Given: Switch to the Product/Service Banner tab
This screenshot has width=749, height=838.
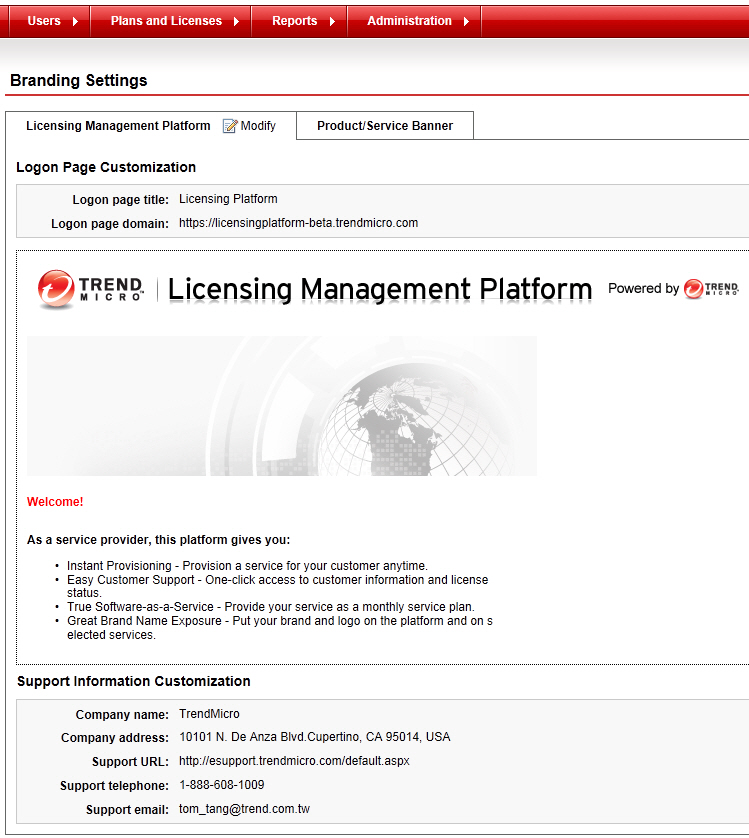Looking at the screenshot, I should click(x=385, y=126).
